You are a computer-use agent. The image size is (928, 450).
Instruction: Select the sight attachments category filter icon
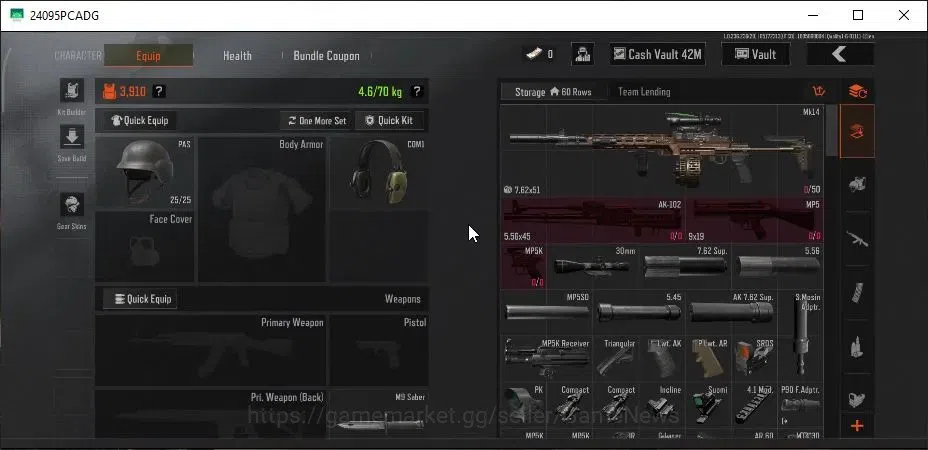(x=857, y=399)
